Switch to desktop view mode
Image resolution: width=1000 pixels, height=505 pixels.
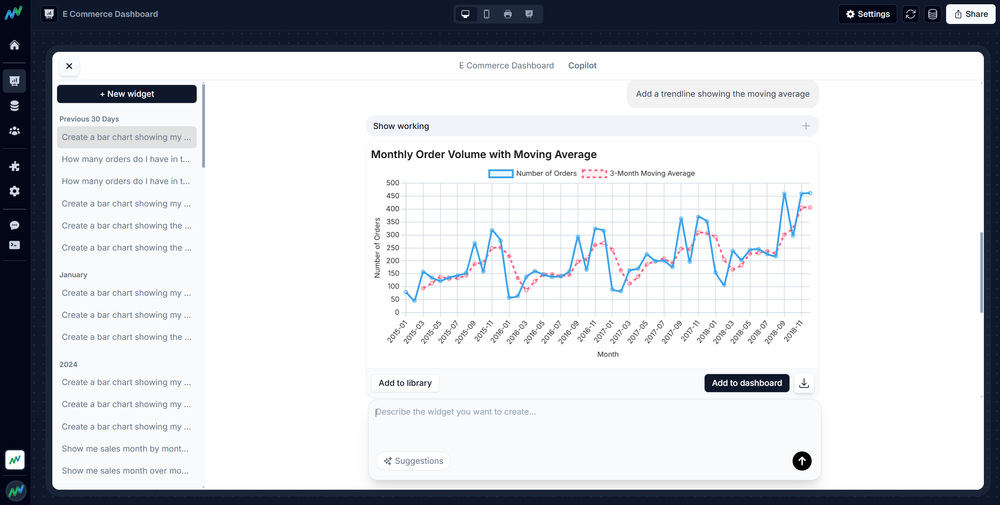click(x=465, y=14)
